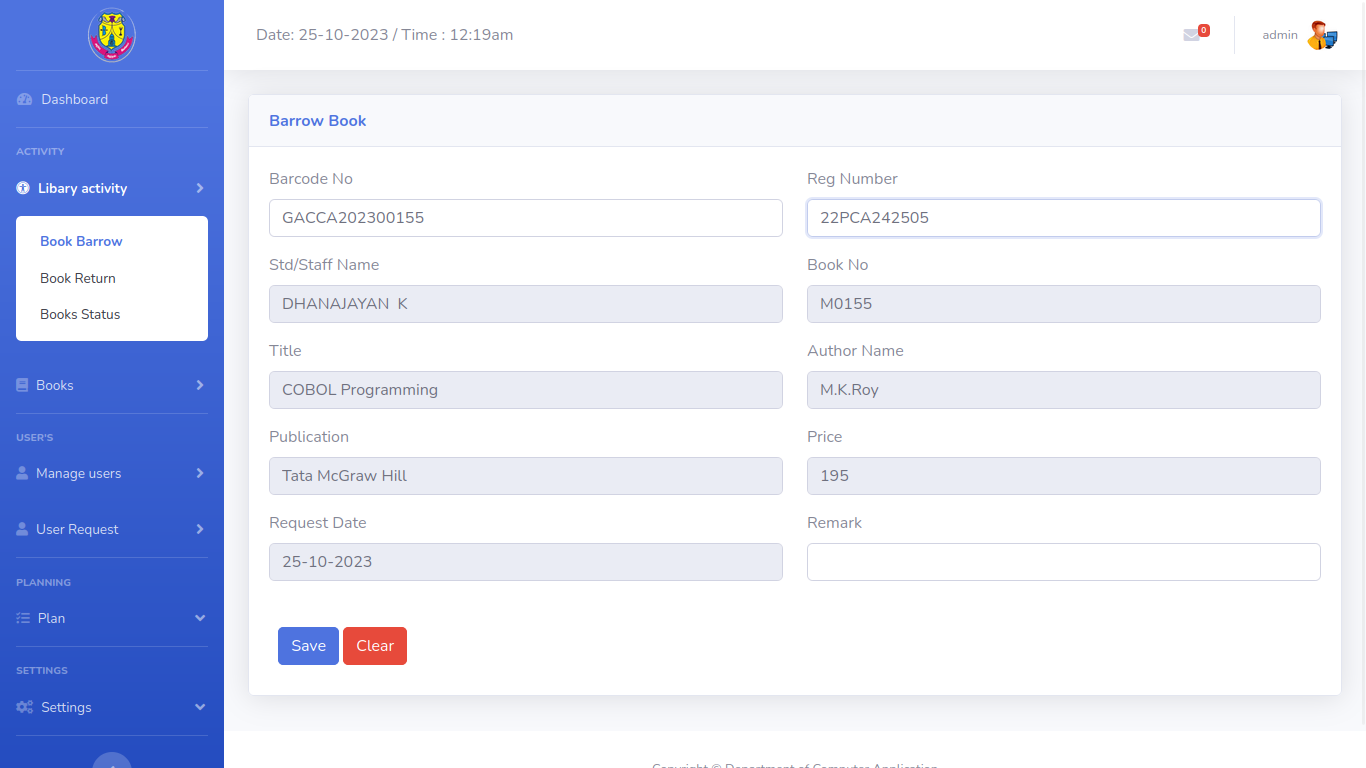Click the empty Remark input field
This screenshot has height=768, width=1366.
pyautogui.click(x=1064, y=562)
